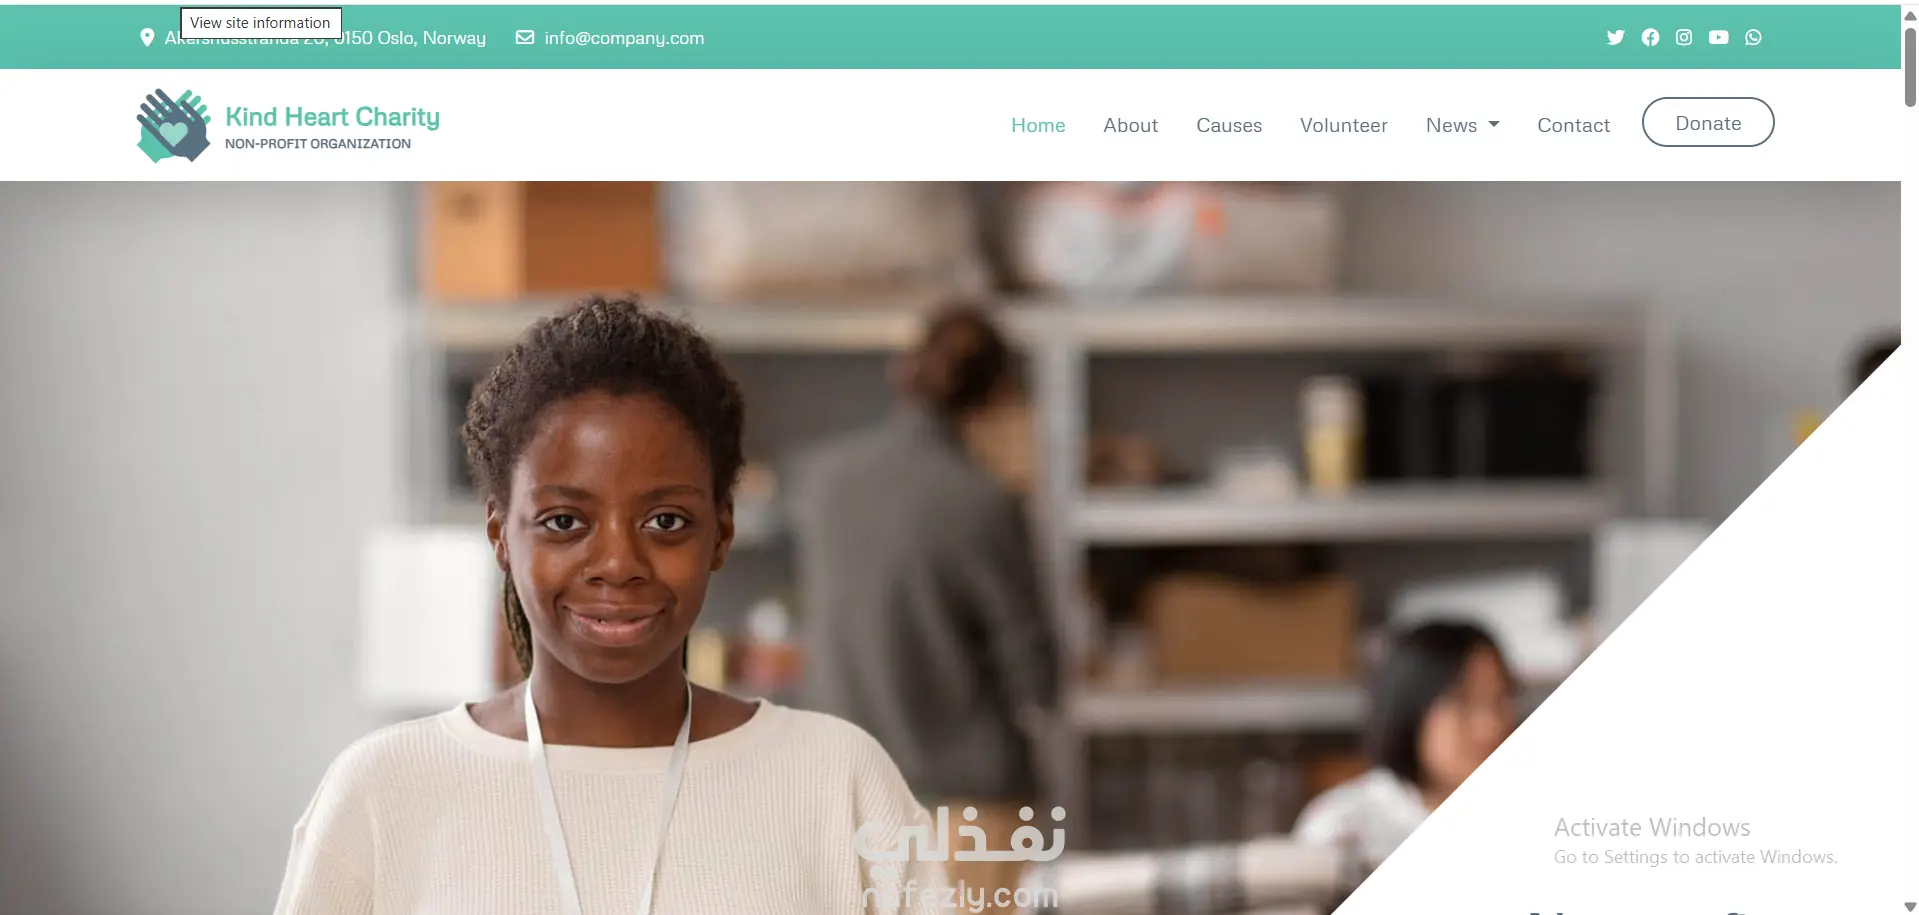
Task: Select Volunteer in navigation bar
Action: point(1343,125)
